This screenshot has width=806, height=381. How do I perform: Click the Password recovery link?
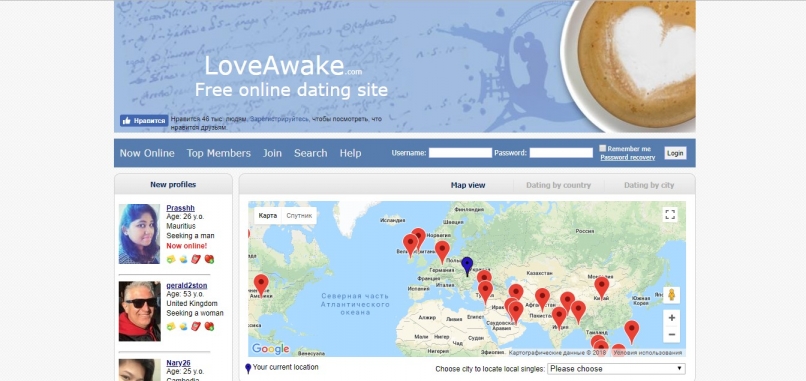click(x=628, y=158)
